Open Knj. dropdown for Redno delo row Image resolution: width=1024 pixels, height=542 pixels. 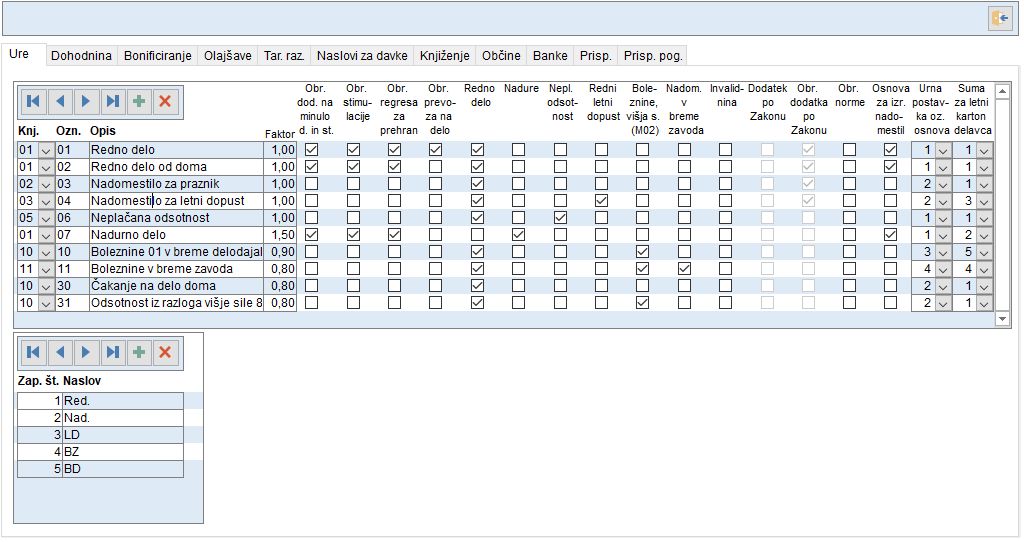[x=46, y=150]
